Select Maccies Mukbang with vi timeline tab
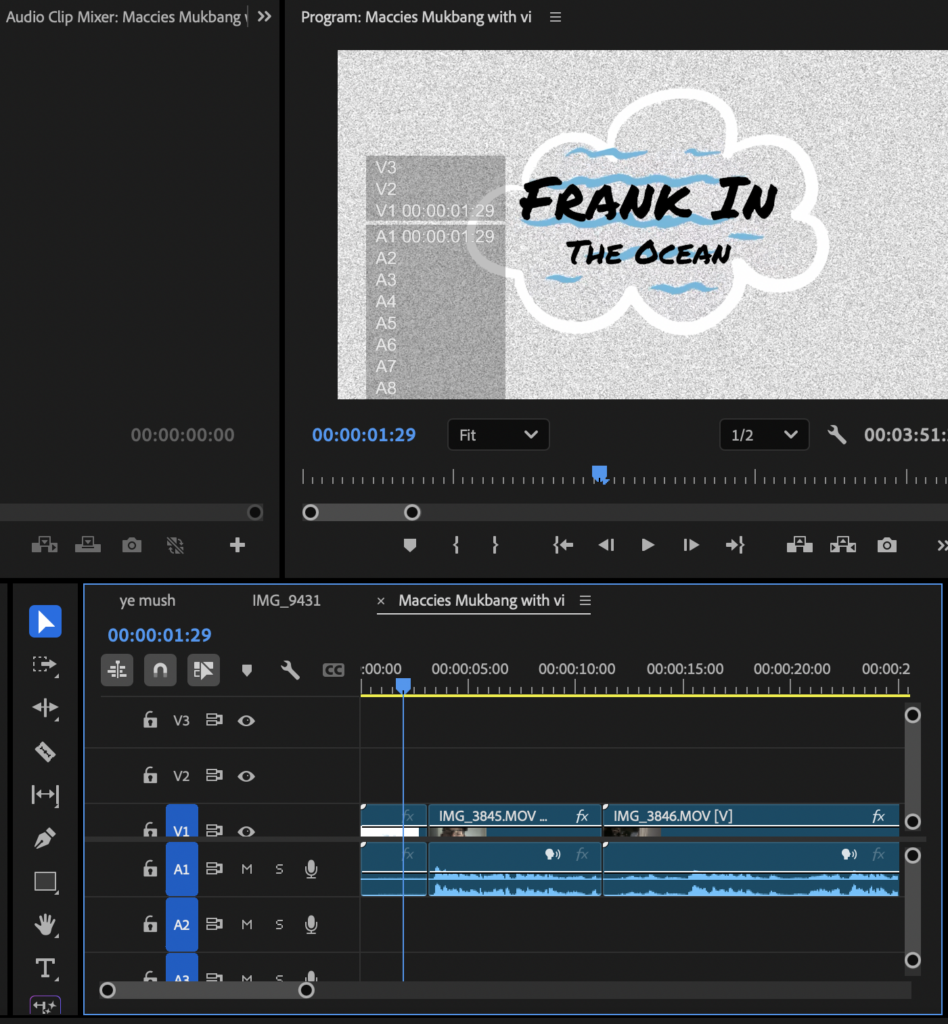The image size is (948, 1024). (481, 600)
